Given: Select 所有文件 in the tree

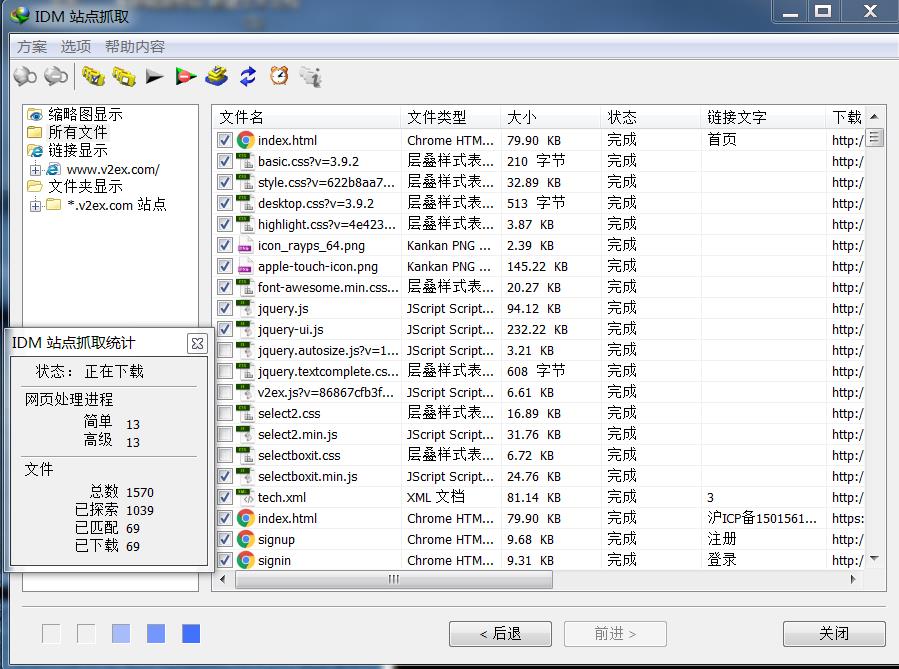Looking at the screenshot, I should 77,132.
